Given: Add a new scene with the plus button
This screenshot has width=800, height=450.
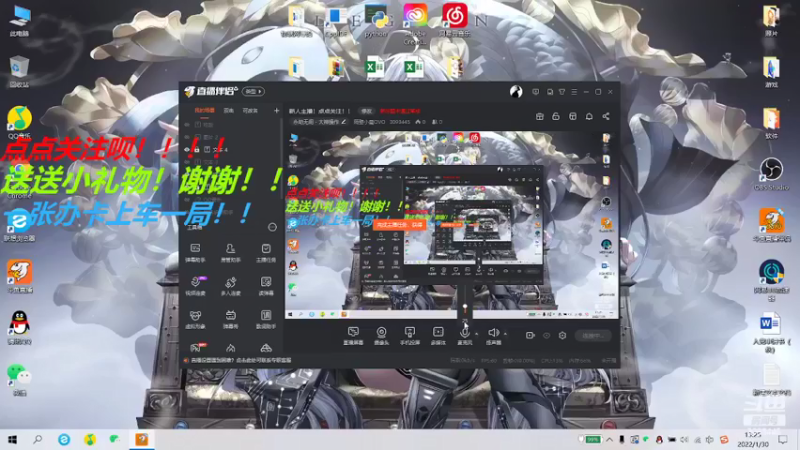Looking at the screenshot, I should click(276, 110).
